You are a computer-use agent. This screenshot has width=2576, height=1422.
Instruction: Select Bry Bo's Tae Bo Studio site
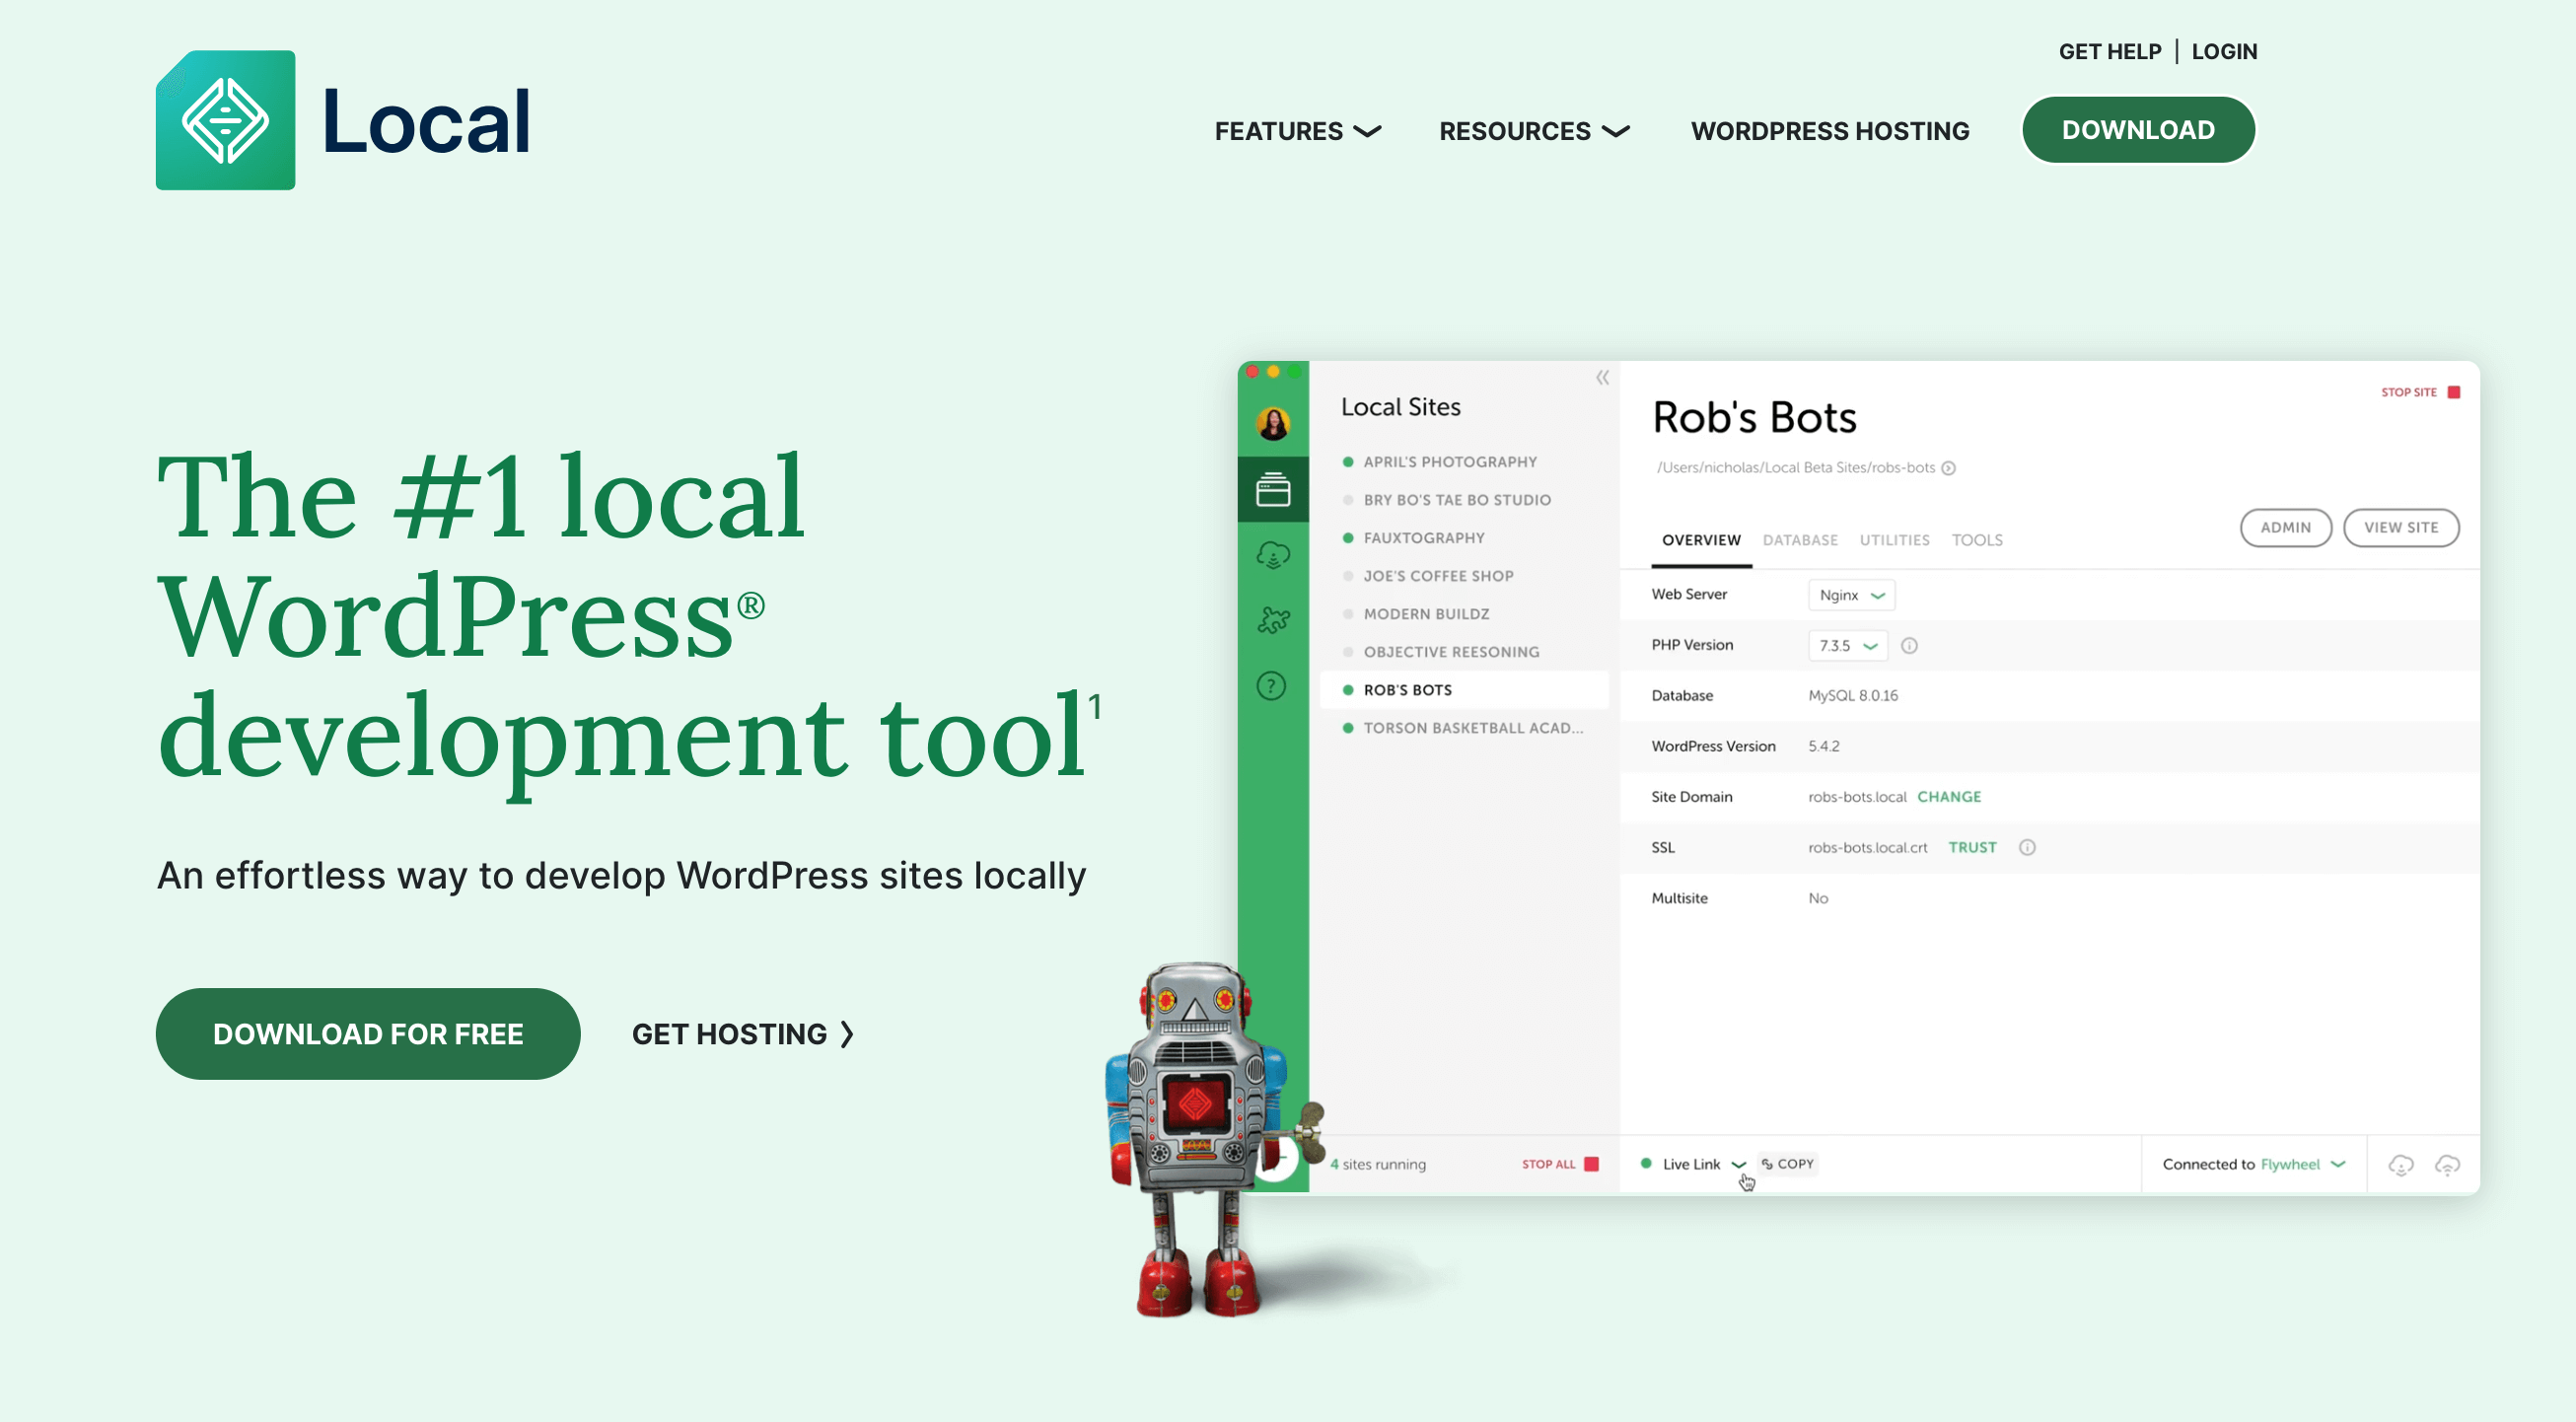tap(1464, 500)
